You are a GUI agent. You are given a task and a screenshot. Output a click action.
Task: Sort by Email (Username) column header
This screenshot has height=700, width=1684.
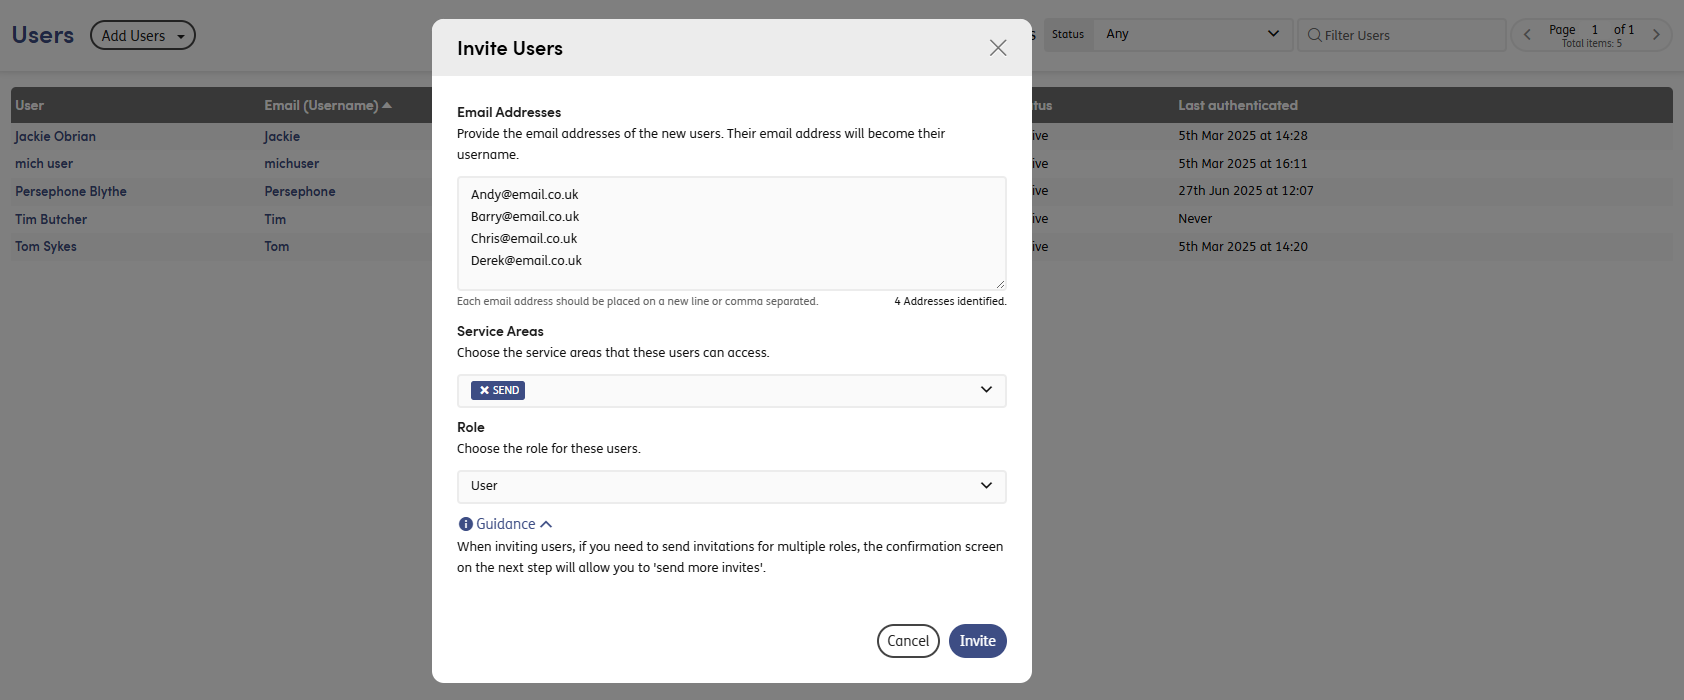pos(328,105)
